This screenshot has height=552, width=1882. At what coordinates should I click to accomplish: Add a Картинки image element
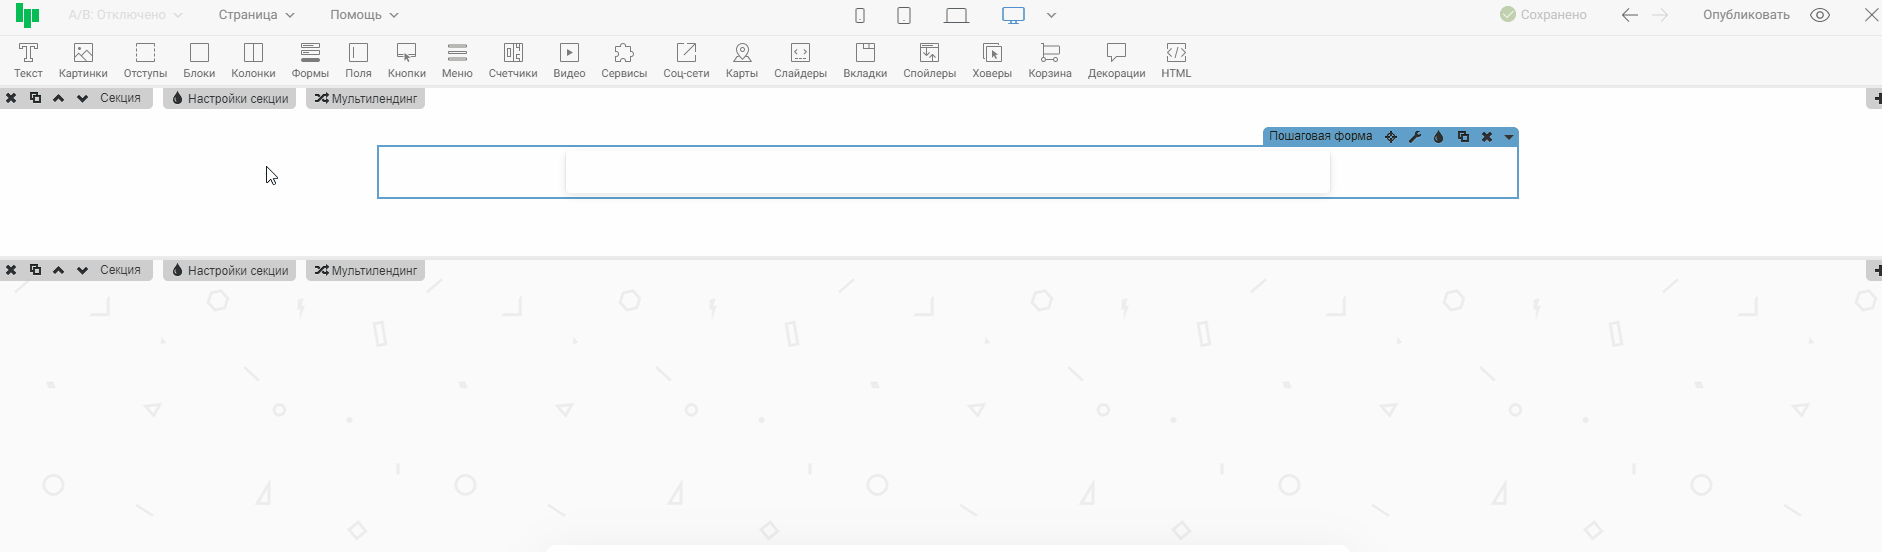point(83,60)
